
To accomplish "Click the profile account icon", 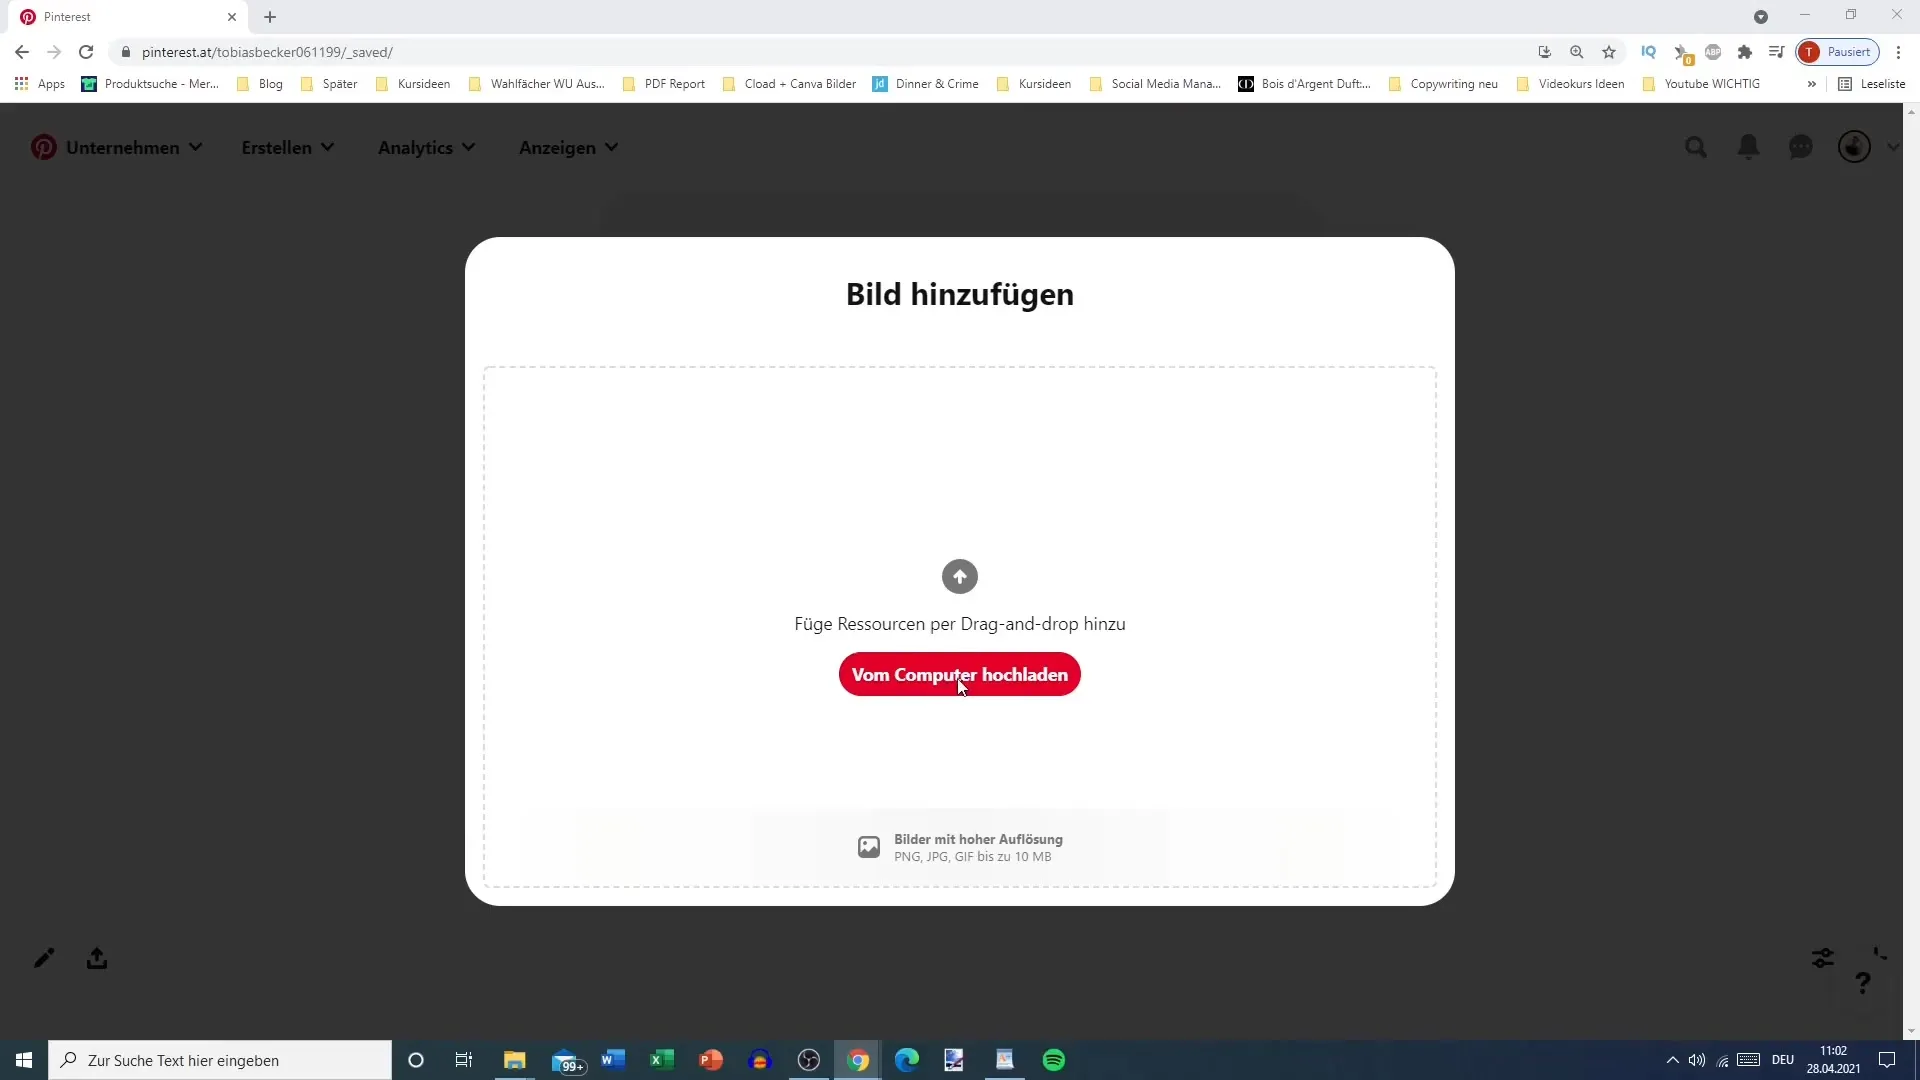I will point(1855,146).
